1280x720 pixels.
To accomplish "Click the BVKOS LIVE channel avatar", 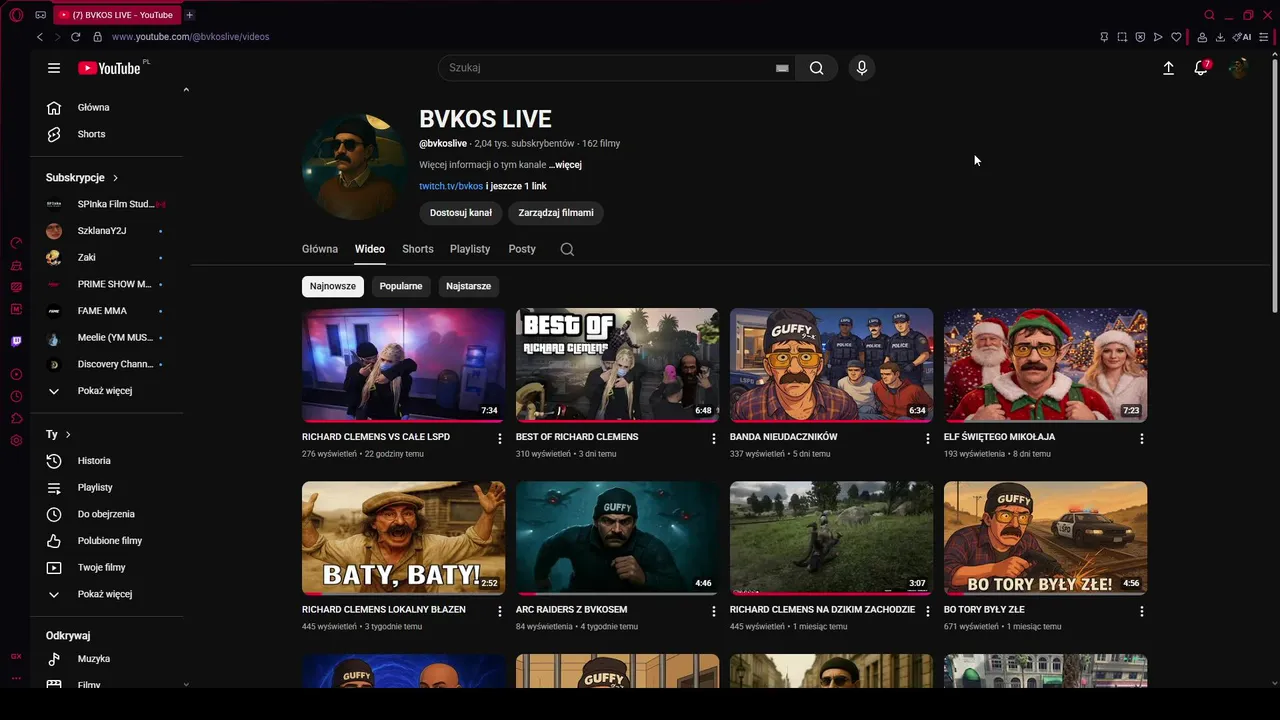I will (x=354, y=165).
